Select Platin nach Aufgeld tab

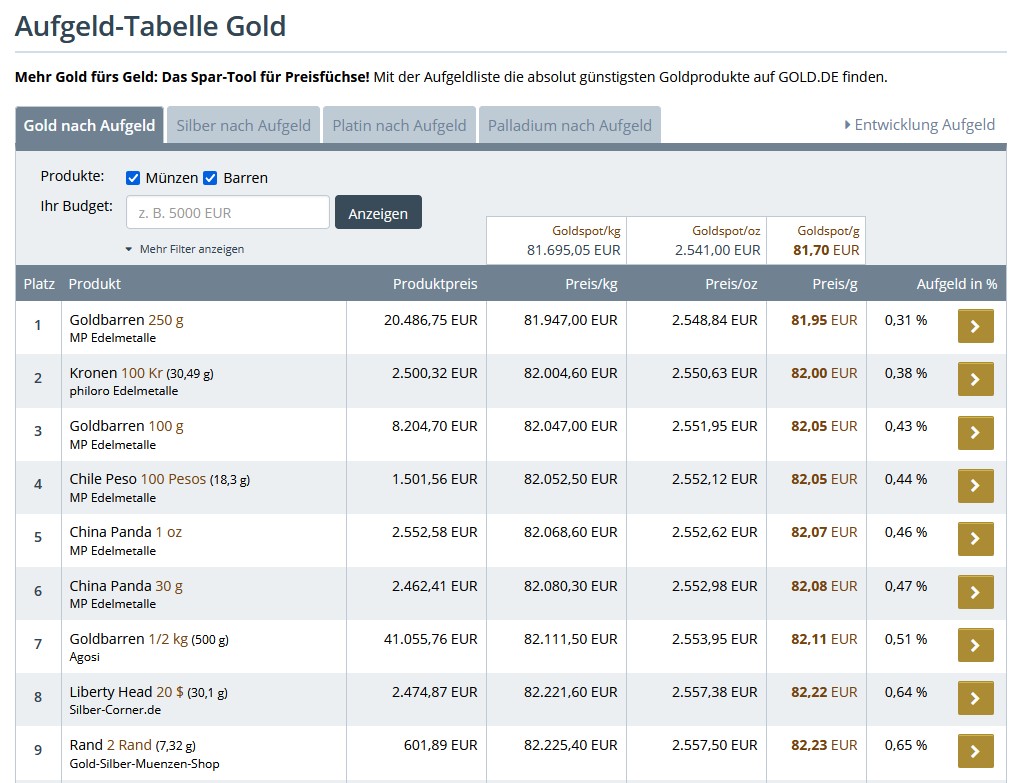tap(399, 126)
